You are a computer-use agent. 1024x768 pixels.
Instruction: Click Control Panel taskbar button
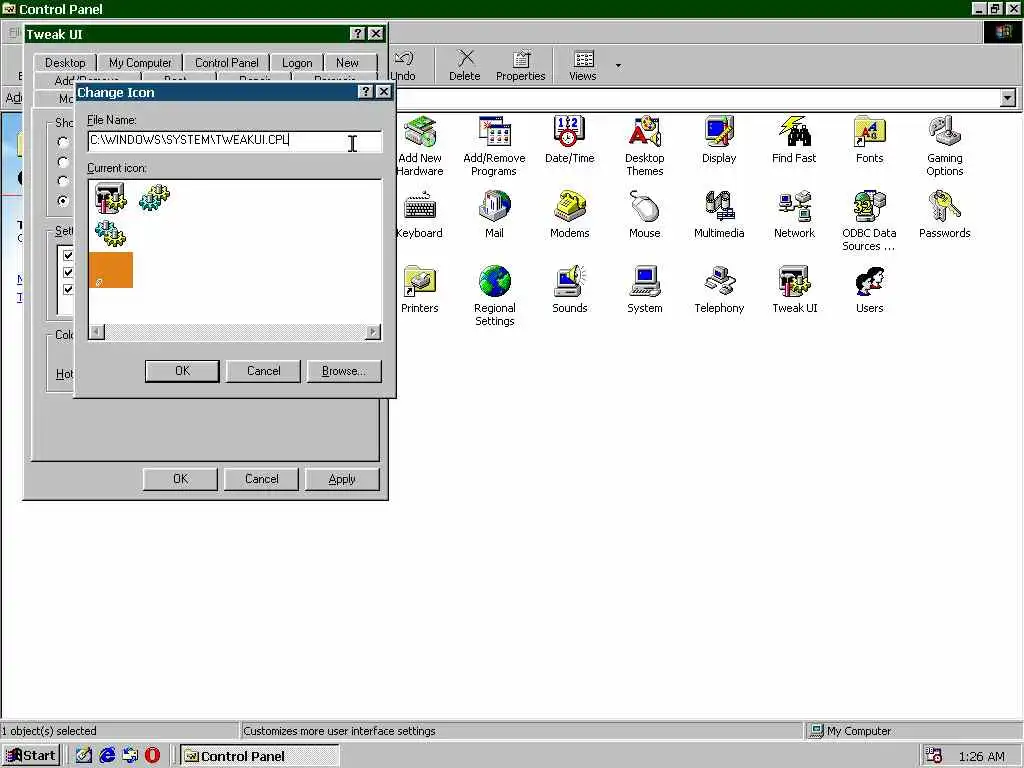[260, 756]
